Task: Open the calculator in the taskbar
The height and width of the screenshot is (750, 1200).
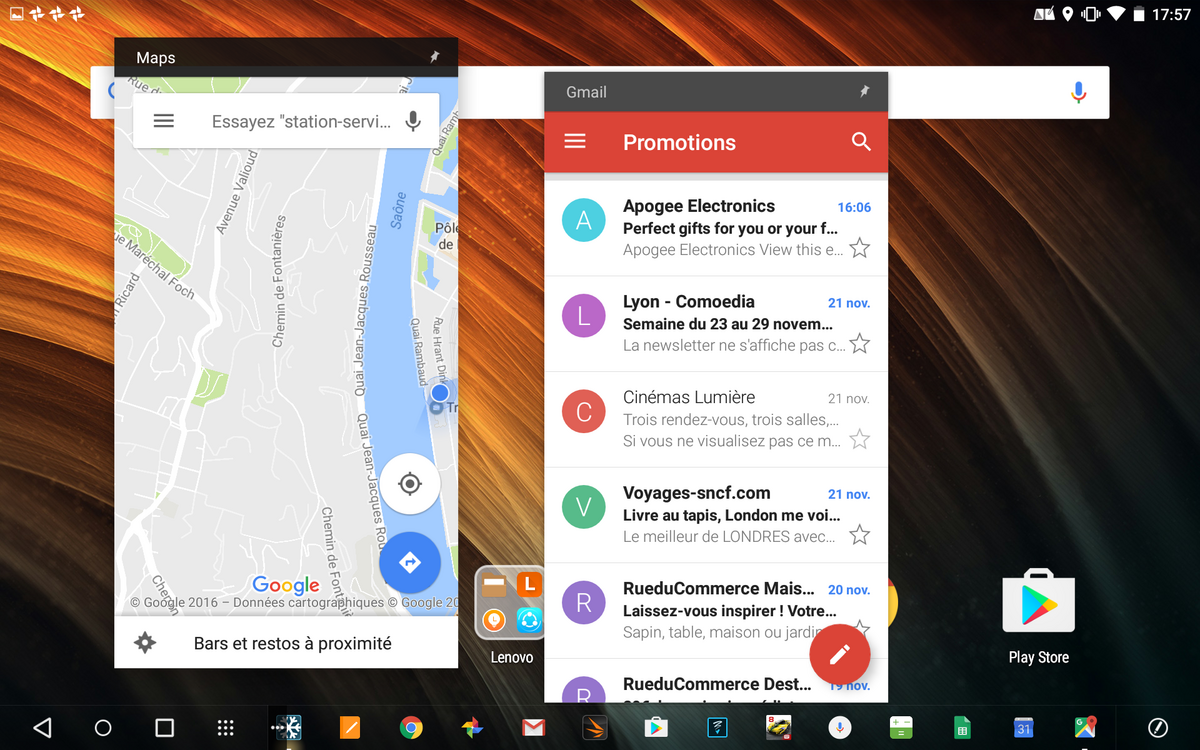Action: pyautogui.click(x=901, y=728)
